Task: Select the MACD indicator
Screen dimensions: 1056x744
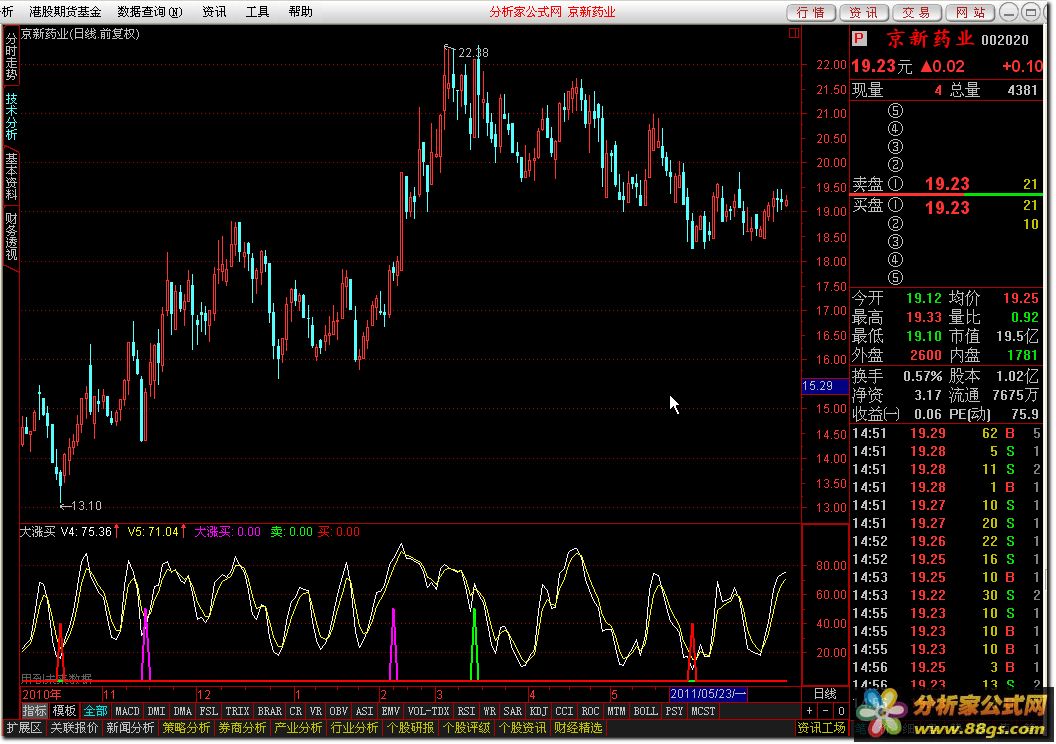Action: click(127, 711)
